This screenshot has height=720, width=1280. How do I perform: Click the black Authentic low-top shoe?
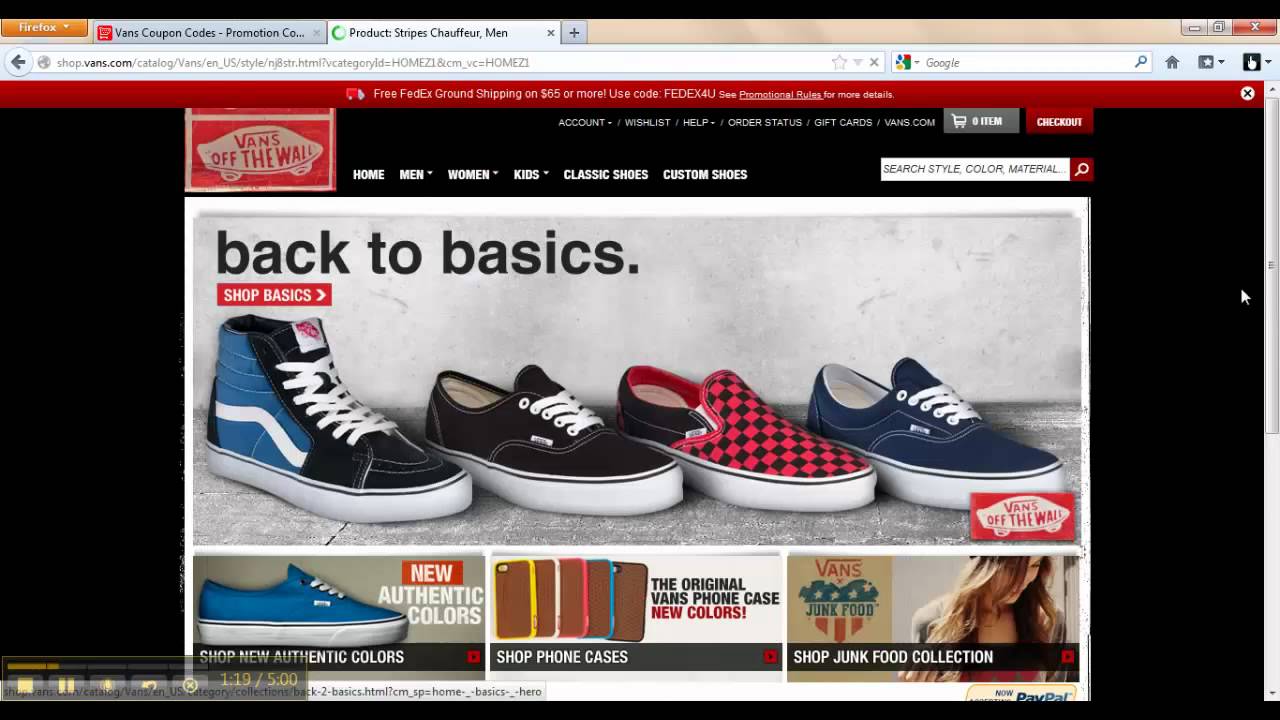[552, 440]
